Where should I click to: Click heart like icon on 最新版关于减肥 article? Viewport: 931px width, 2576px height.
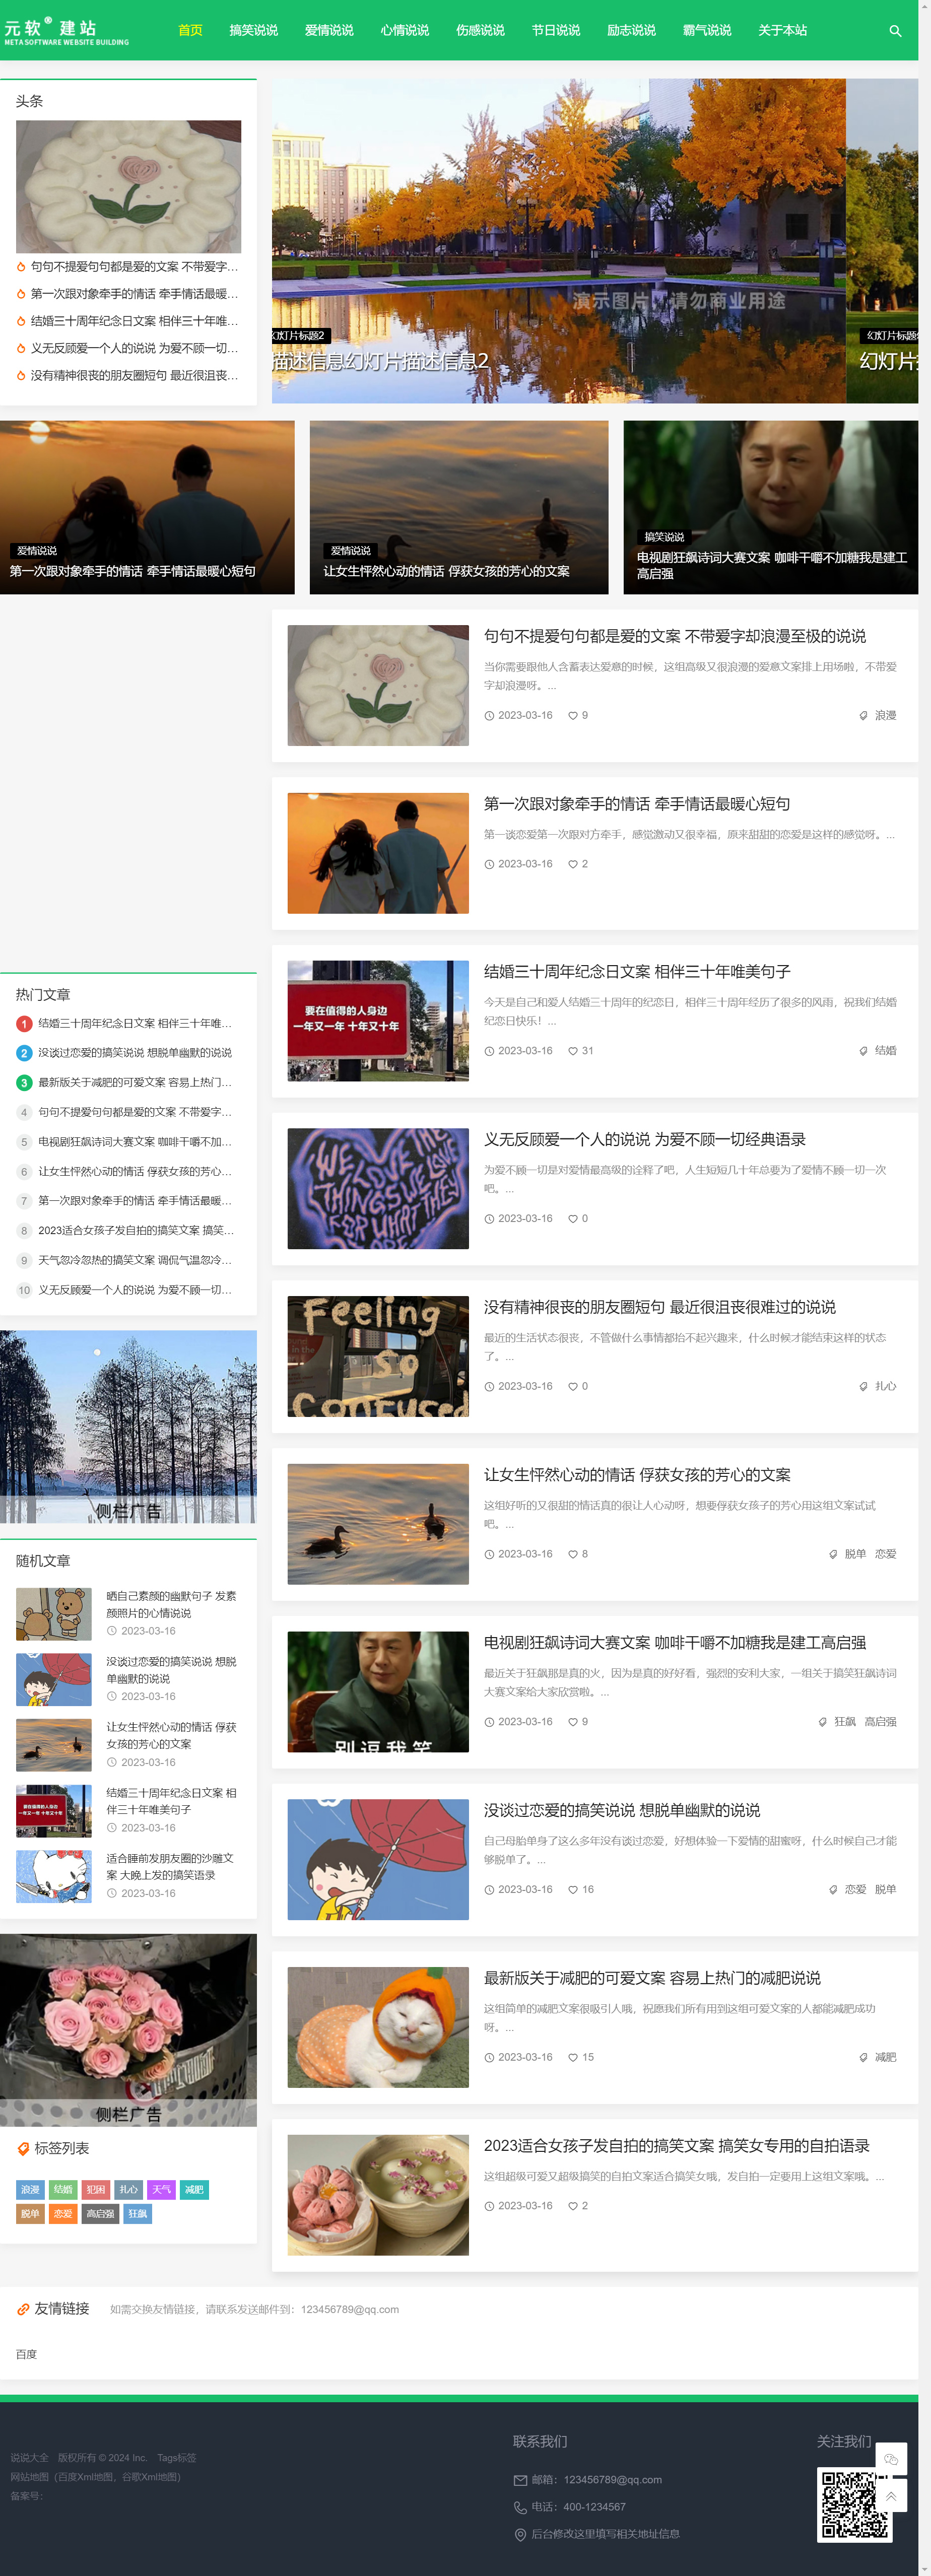coord(573,2057)
